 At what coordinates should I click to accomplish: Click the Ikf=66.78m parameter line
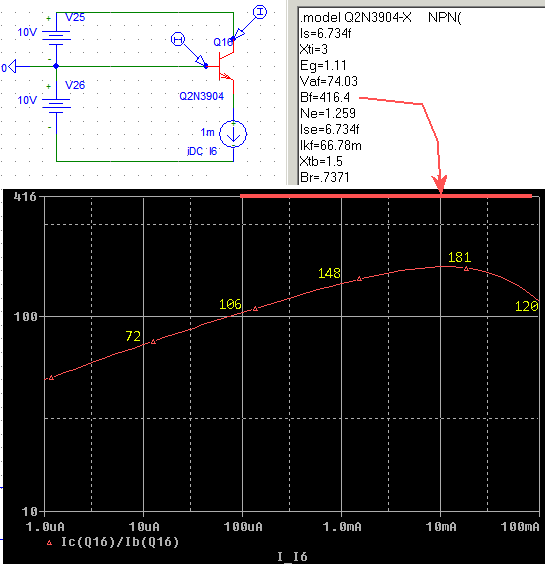coord(331,145)
